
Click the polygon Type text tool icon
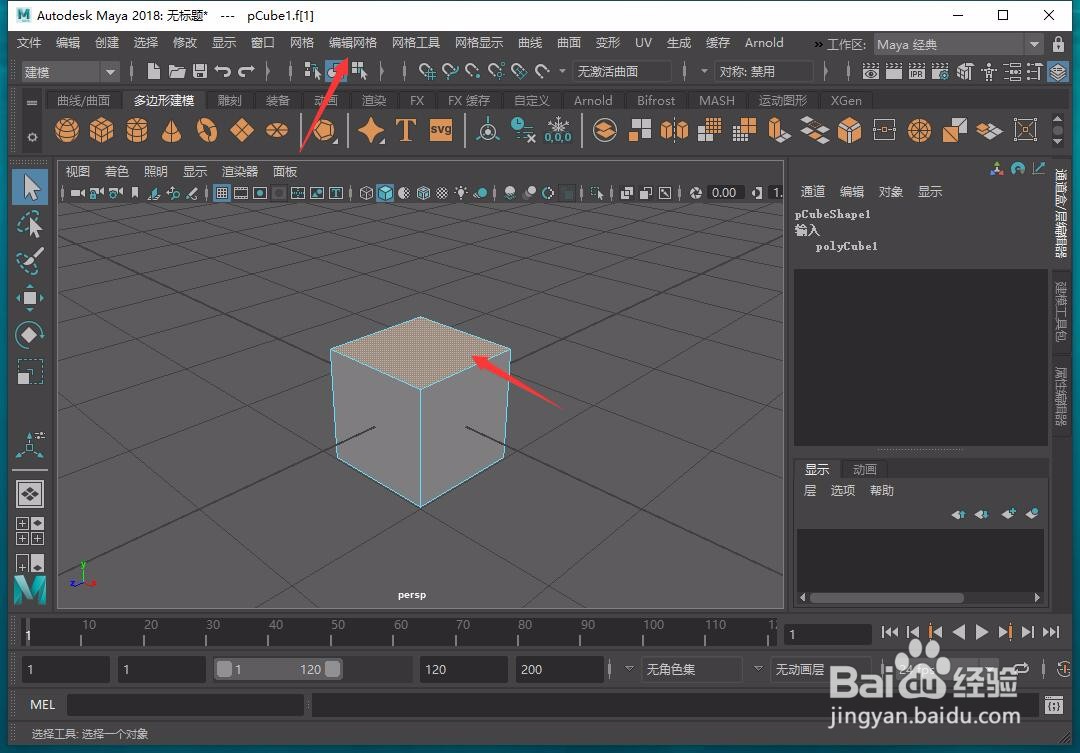pyautogui.click(x=406, y=130)
